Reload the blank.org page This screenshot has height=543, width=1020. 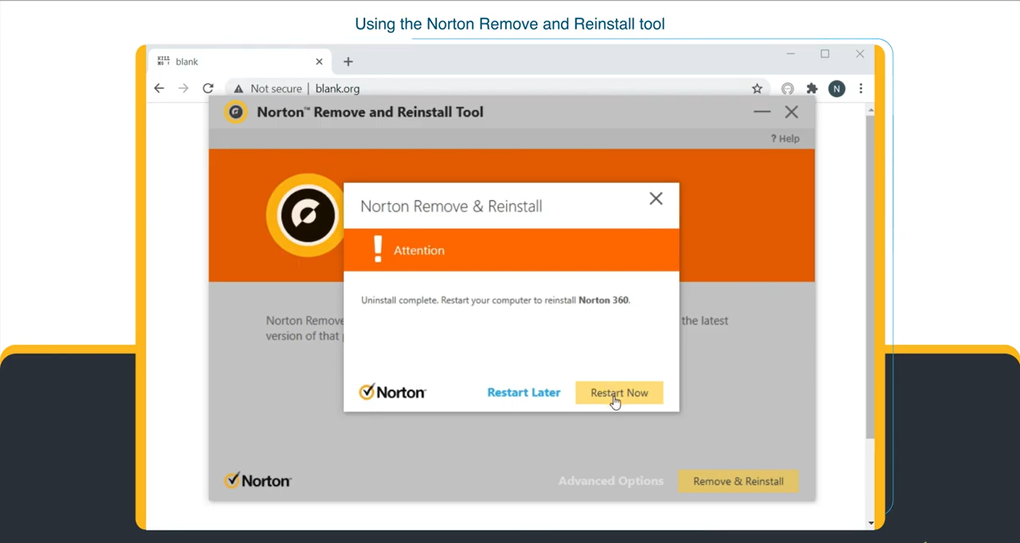(x=208, y=88)
